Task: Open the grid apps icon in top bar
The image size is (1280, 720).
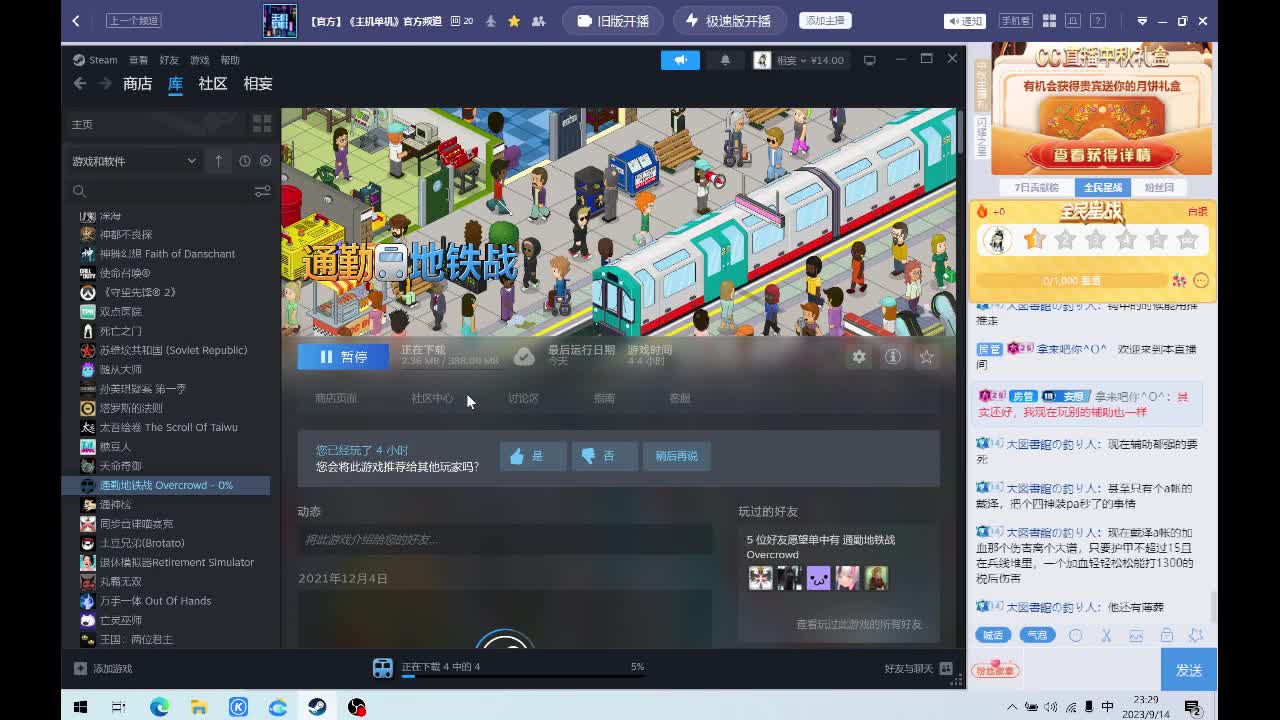Action: tap(1049, 21)
